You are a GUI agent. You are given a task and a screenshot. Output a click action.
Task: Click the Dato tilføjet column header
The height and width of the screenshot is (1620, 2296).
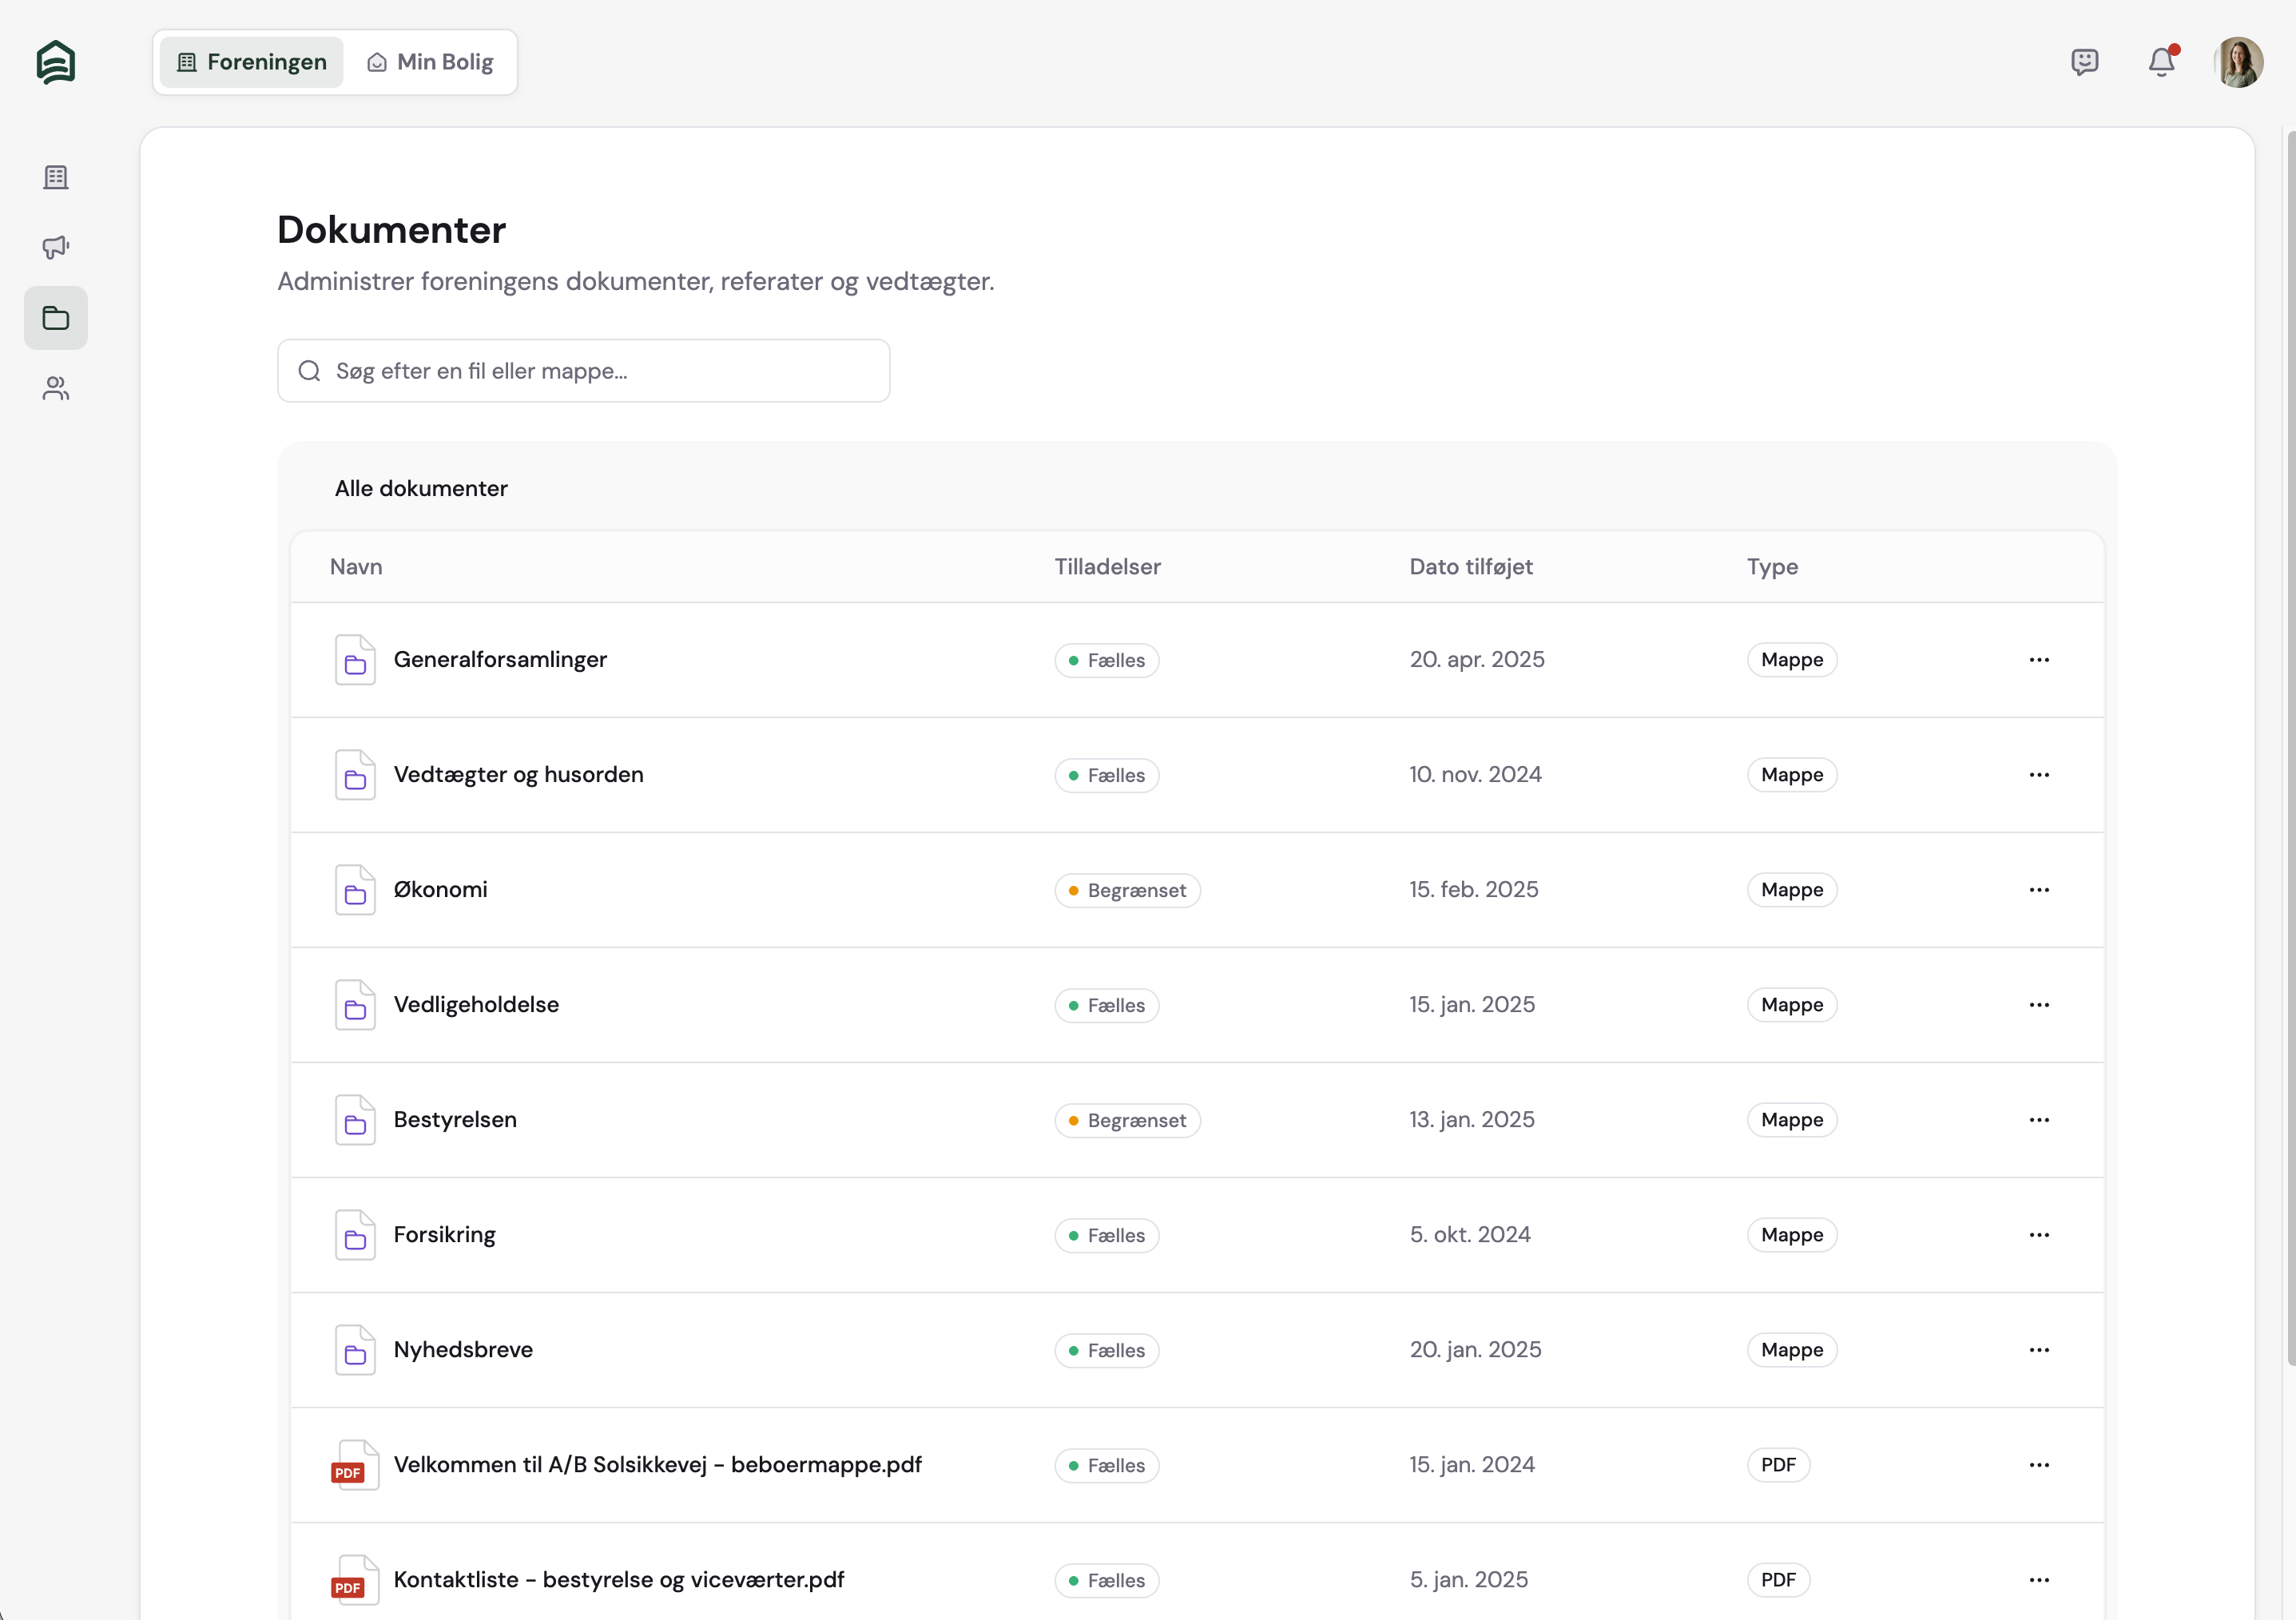click(x=1470, y=567)
